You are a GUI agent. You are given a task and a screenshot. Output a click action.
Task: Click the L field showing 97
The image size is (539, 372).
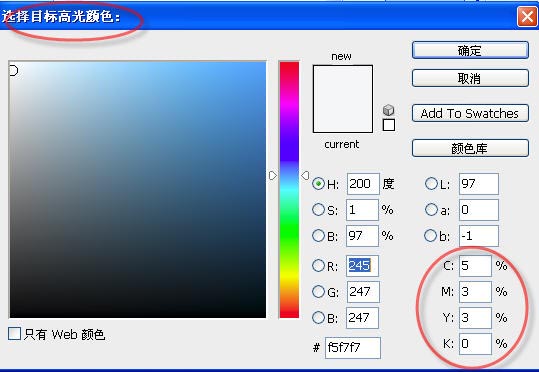click(479, 184)
